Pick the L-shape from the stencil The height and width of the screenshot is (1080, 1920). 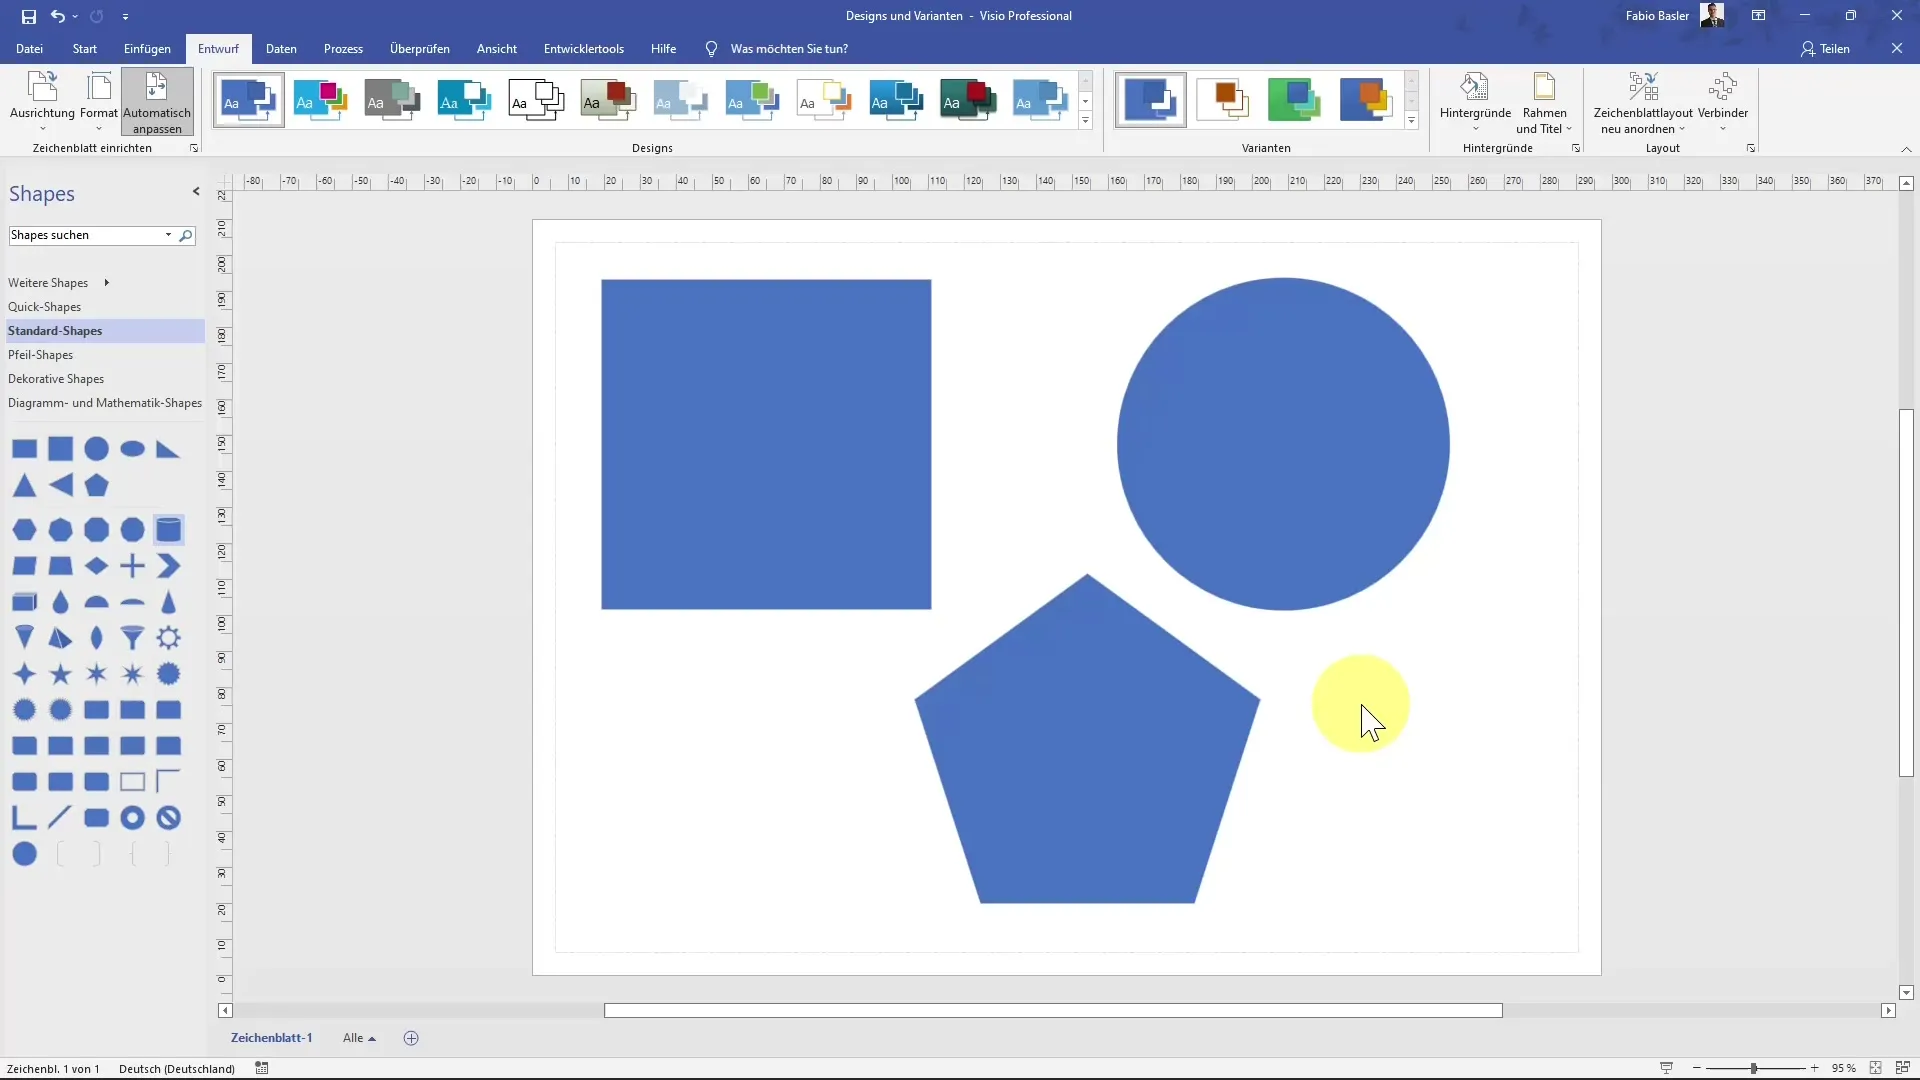24,818
